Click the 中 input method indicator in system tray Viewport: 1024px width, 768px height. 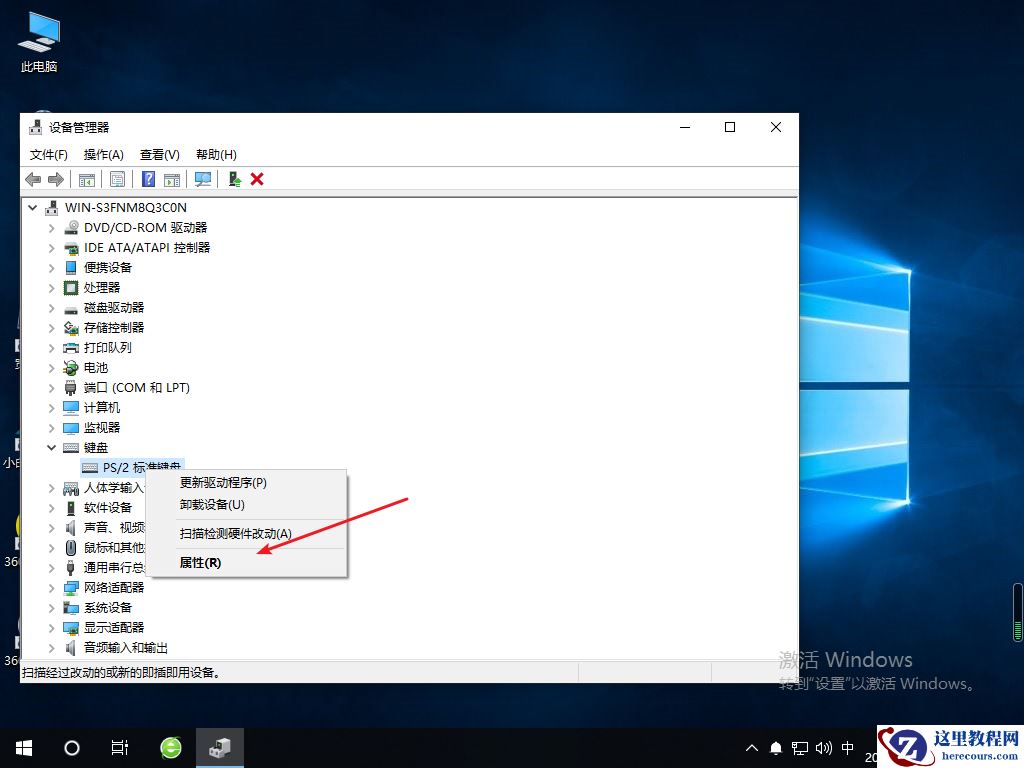[848, 747]
